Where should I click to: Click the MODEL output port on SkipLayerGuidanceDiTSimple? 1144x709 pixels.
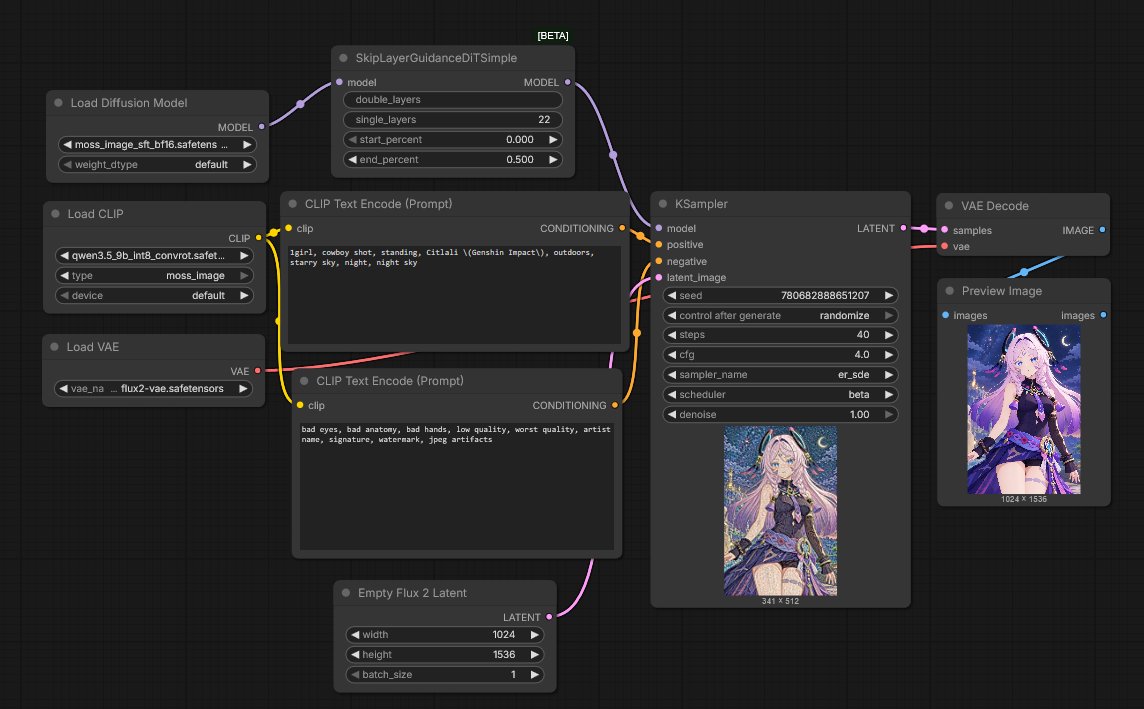[x=568, y=82]
